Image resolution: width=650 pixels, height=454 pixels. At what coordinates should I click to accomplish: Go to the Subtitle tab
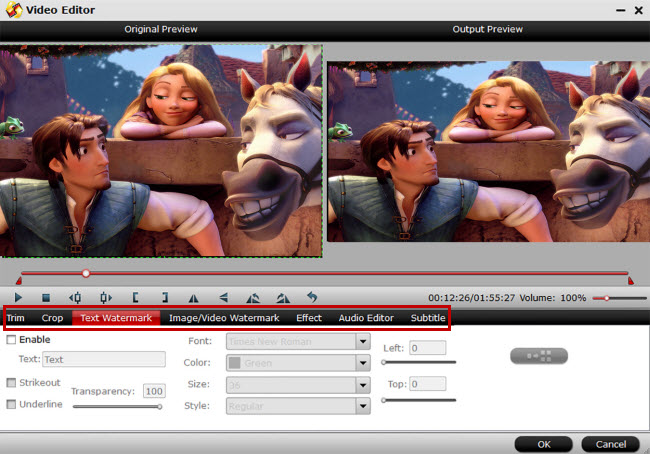[x=428, y=318]
